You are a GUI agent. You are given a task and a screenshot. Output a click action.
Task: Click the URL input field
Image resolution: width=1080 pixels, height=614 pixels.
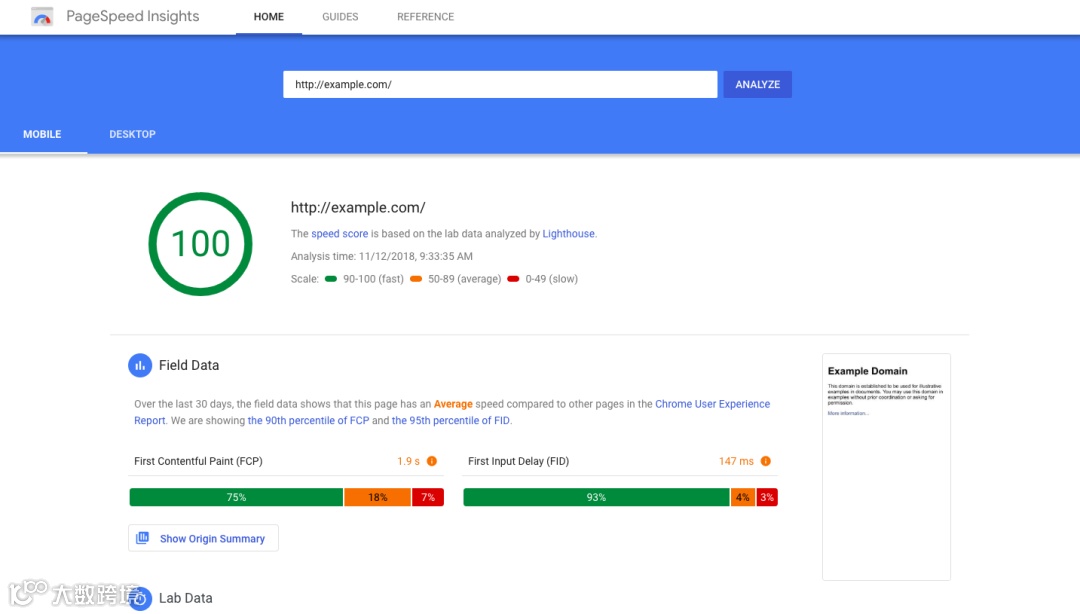500,84
